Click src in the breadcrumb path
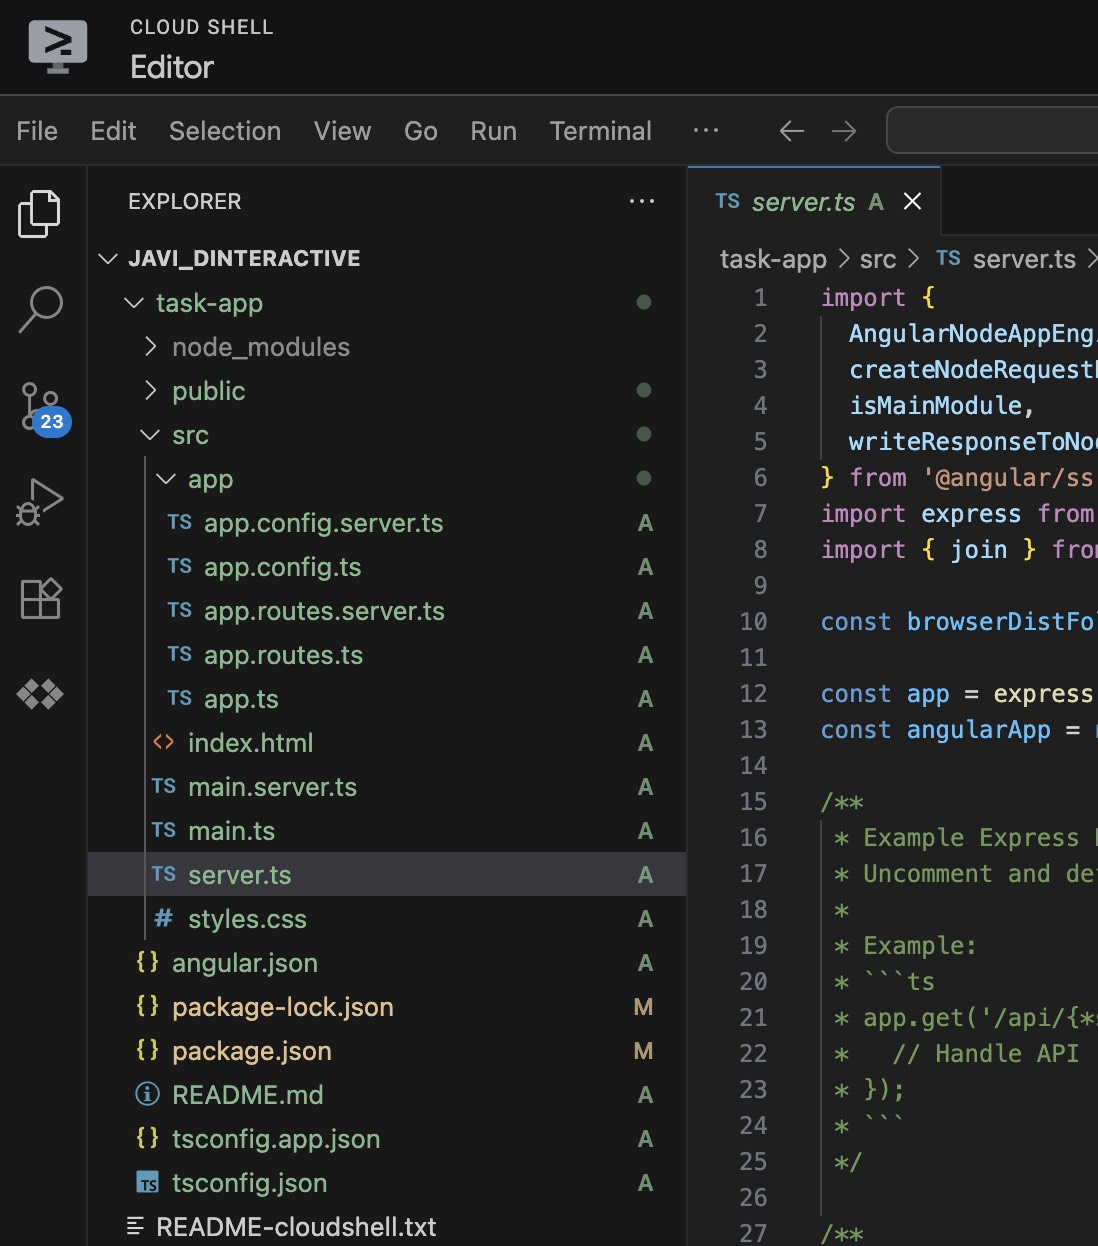1098x1246 pixels. [877, 258]
